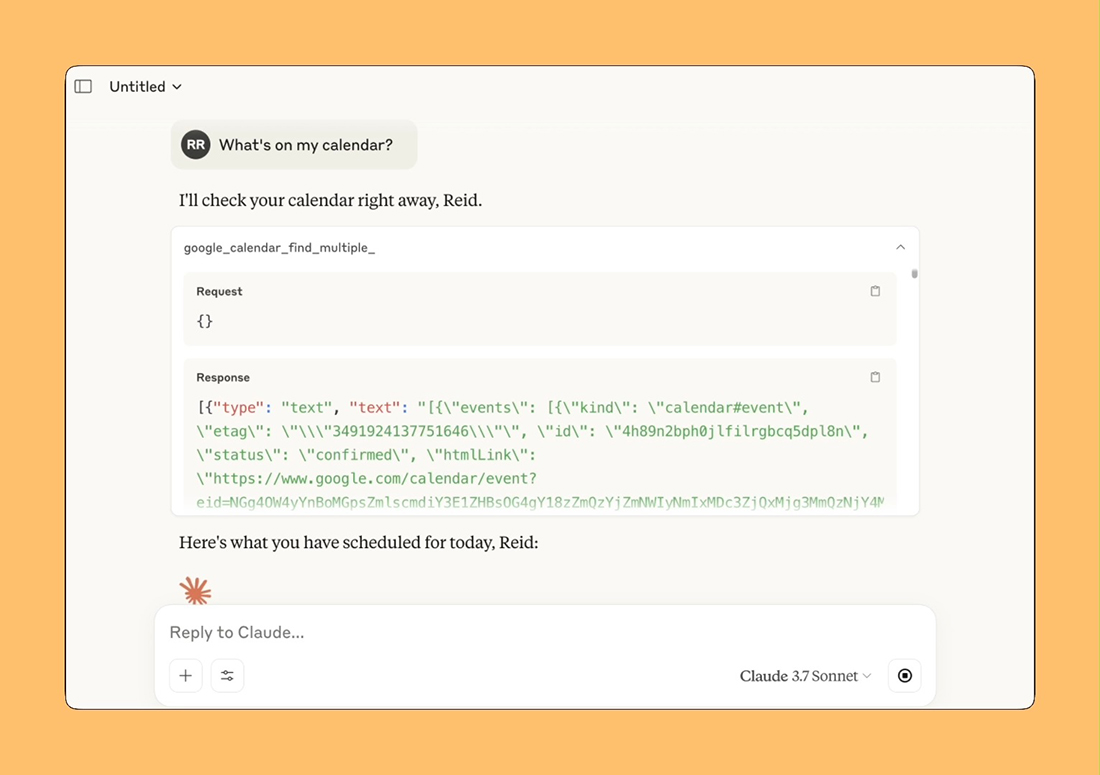Toggle the sidebar panel icon
Image resolution: width=1100 pixels, height=775 pixels.
[84, 87]
